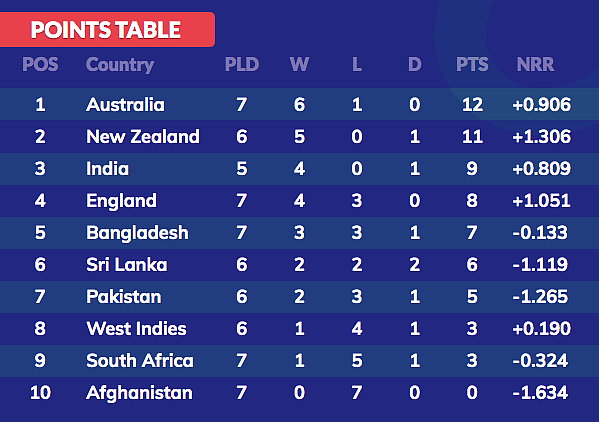
Task: Select the POS column header
Action: pos(40,64)
